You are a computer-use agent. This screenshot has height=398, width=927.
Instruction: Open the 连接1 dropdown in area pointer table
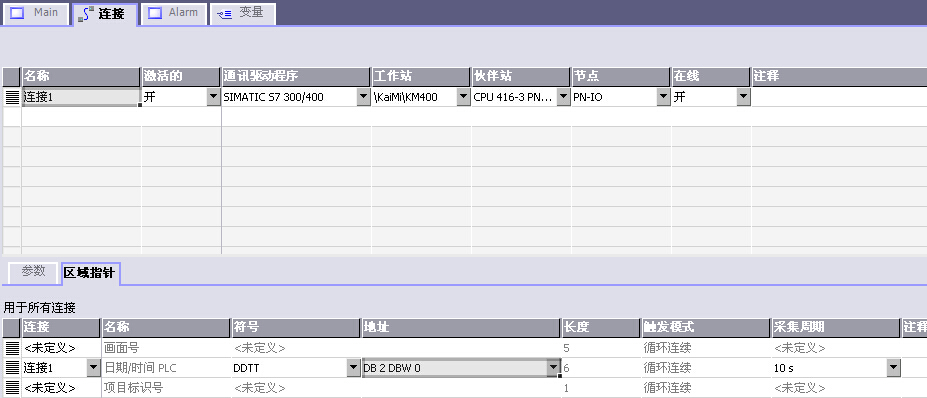point(93,368)
